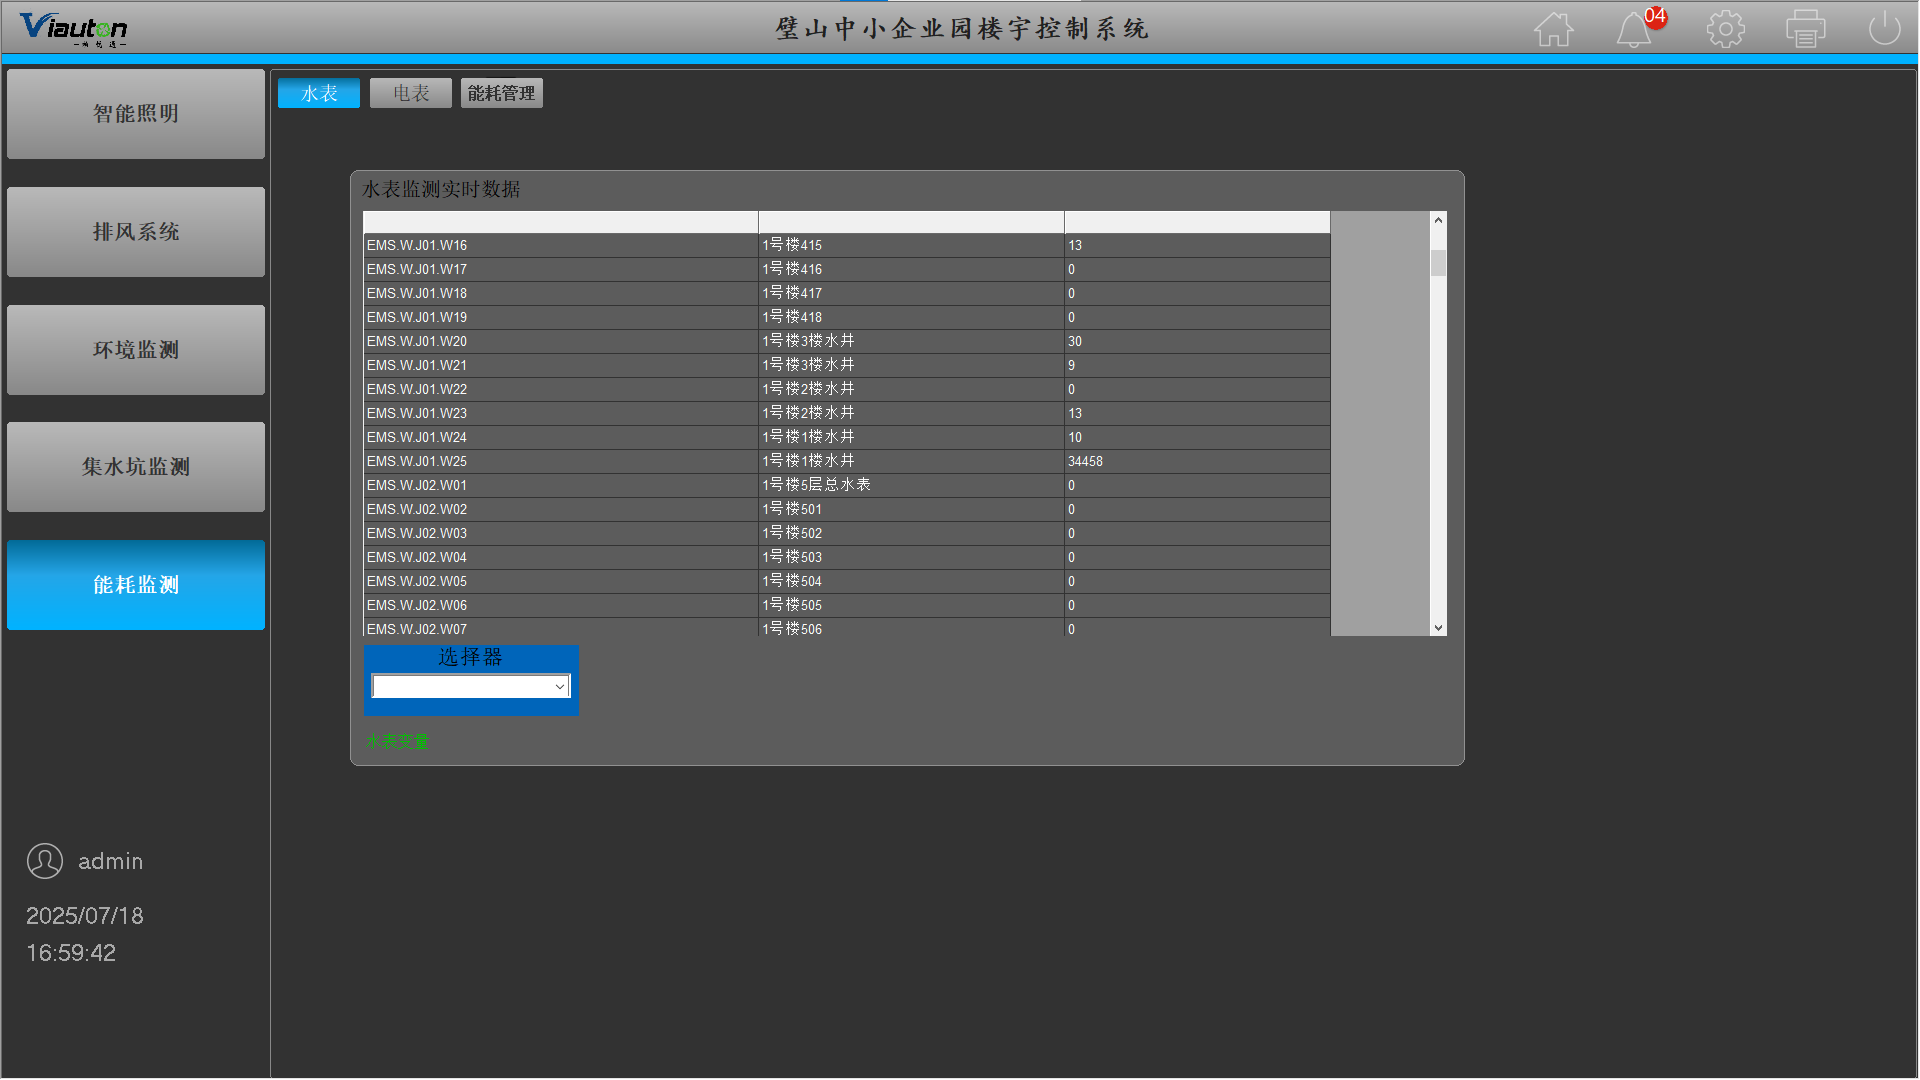Image resolution: width=1920 pixels, height=1080 pixels.
Task: Click the home icon in the header
Action: coord(1553,29)
